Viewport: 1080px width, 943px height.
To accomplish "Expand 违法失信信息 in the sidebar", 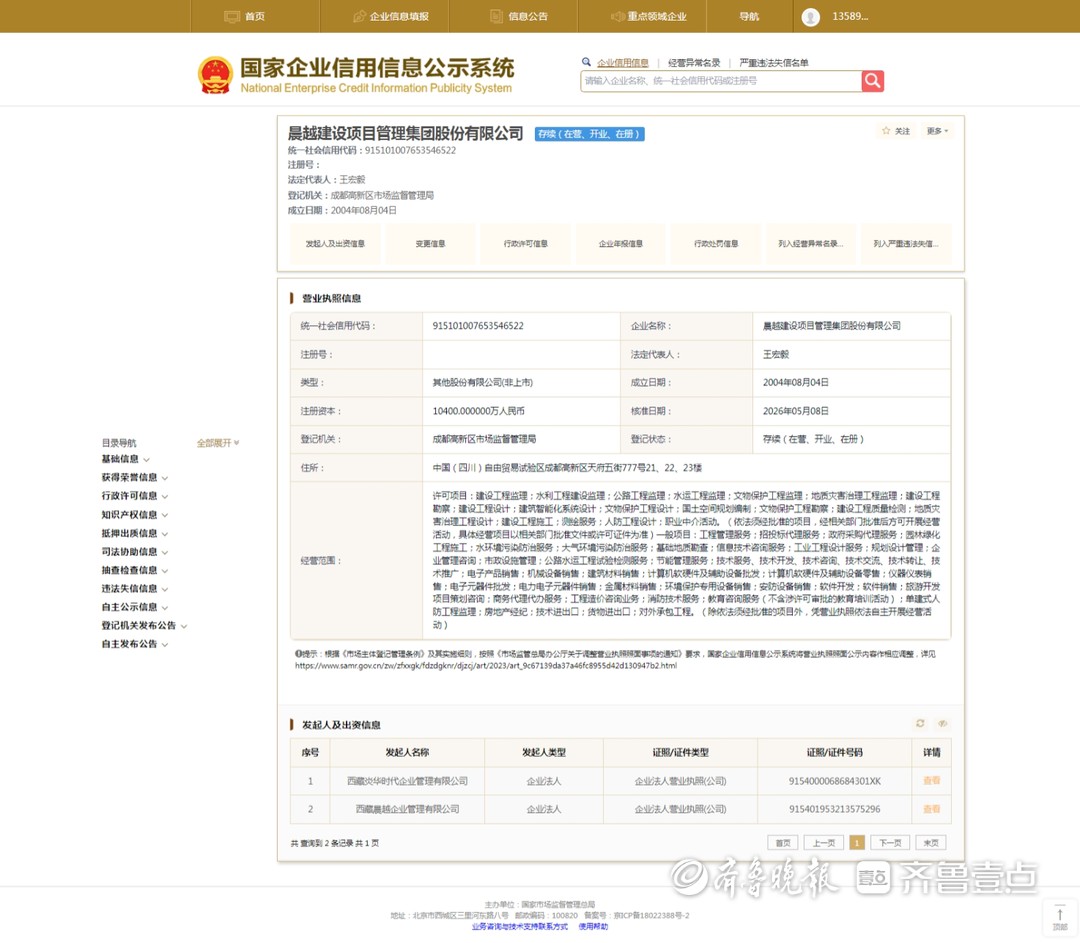I will click(134, 589).
